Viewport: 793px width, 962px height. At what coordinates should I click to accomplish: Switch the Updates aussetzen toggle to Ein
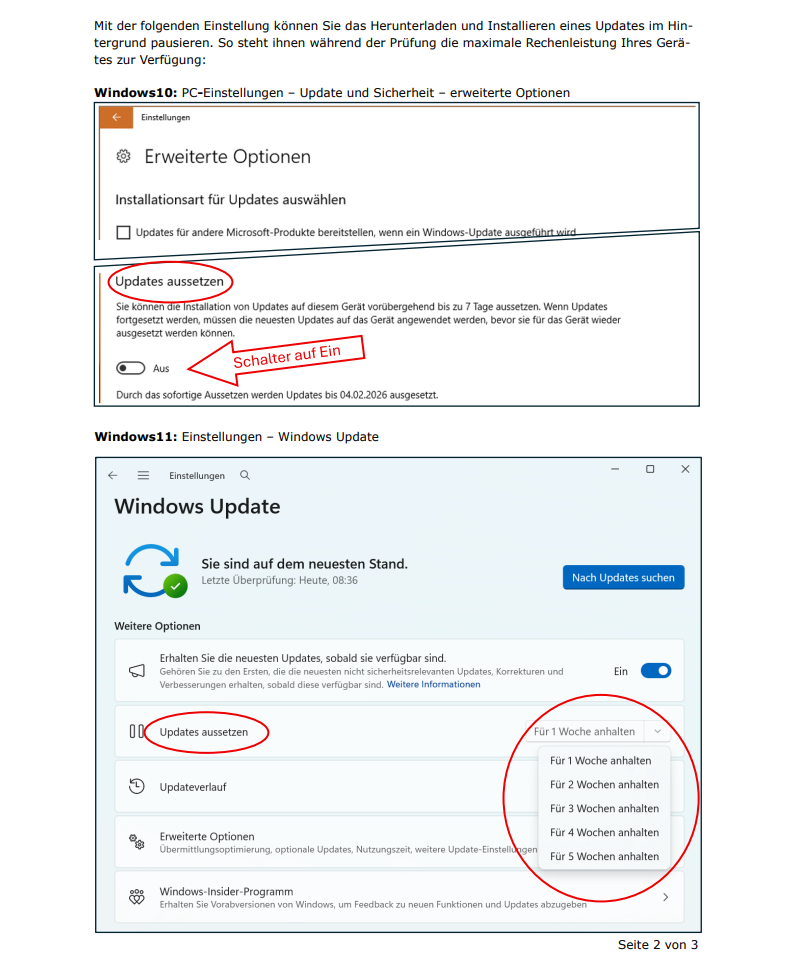click(x=131, y=368)
